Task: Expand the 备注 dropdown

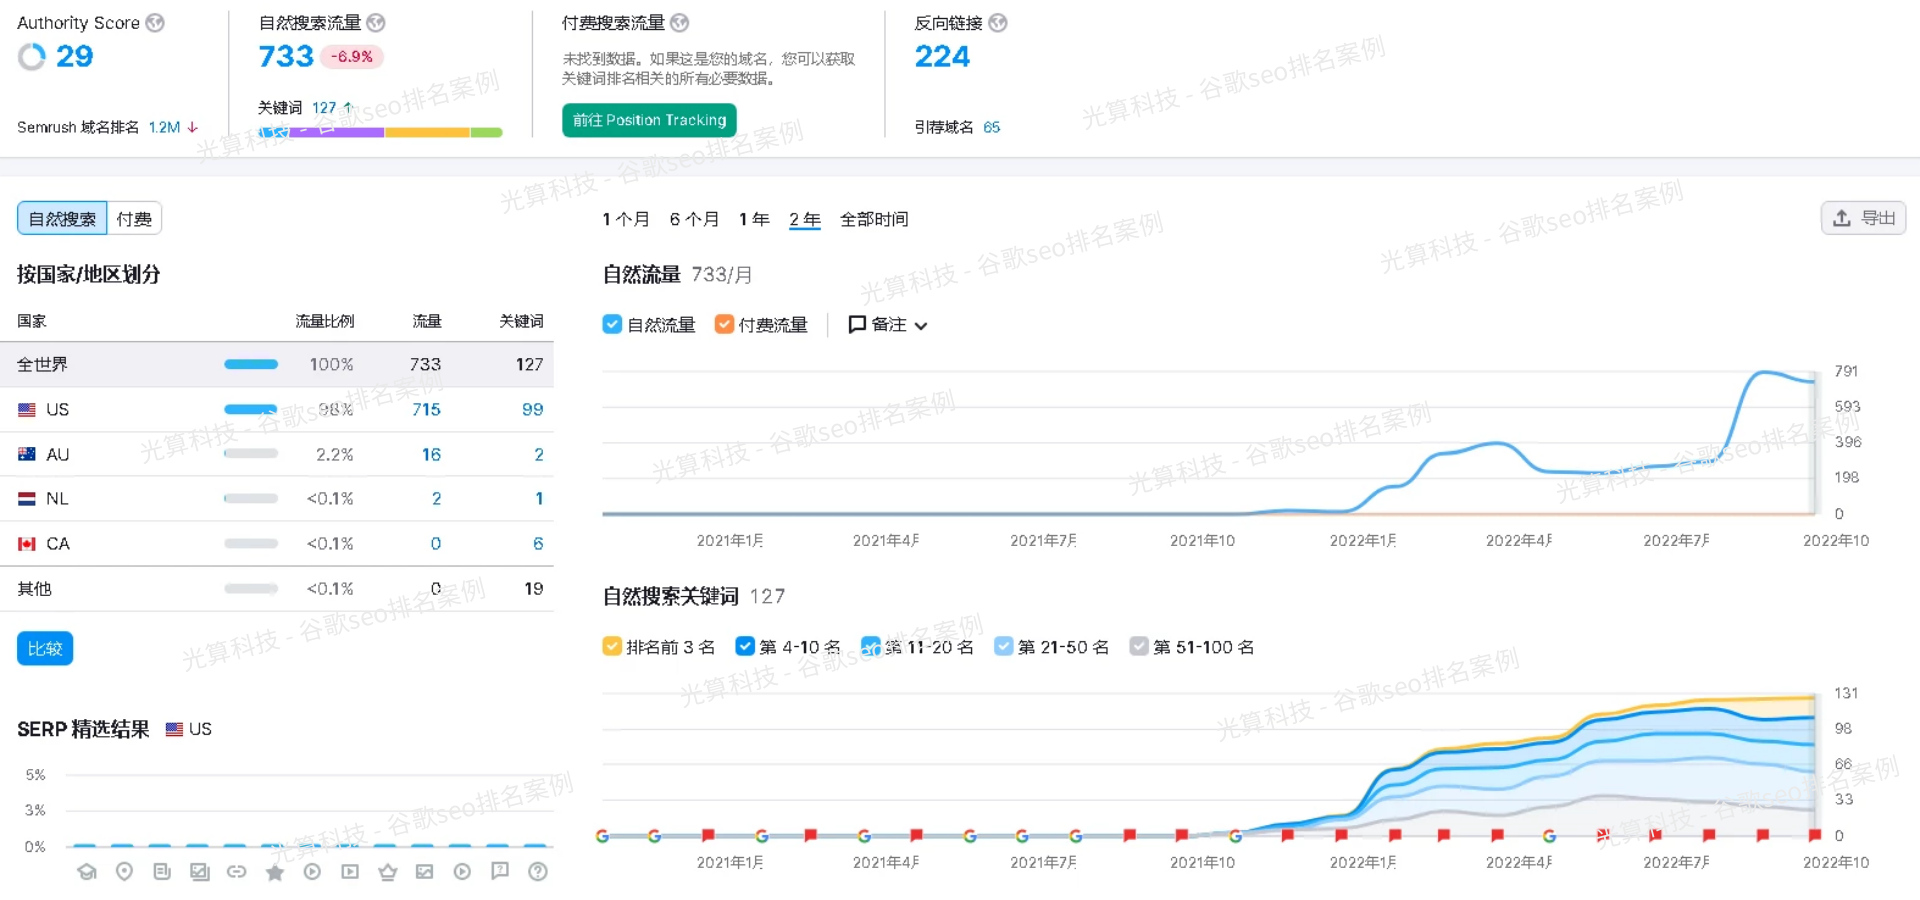Action: pyautogui.click(x=888, y=325)
